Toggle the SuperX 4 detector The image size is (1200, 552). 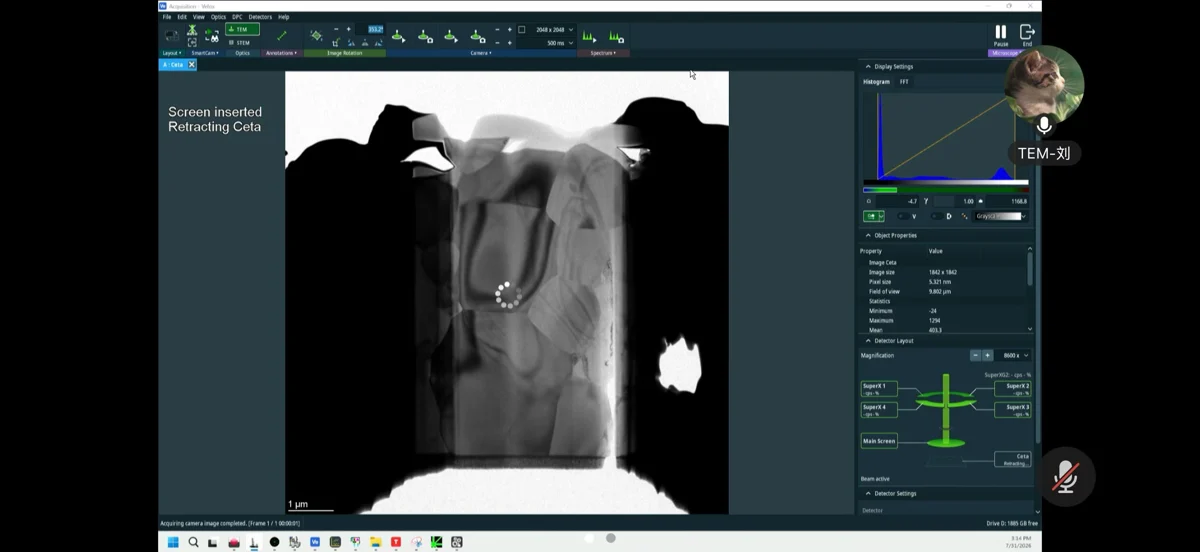pyautogui.click(x=879, y=410)
